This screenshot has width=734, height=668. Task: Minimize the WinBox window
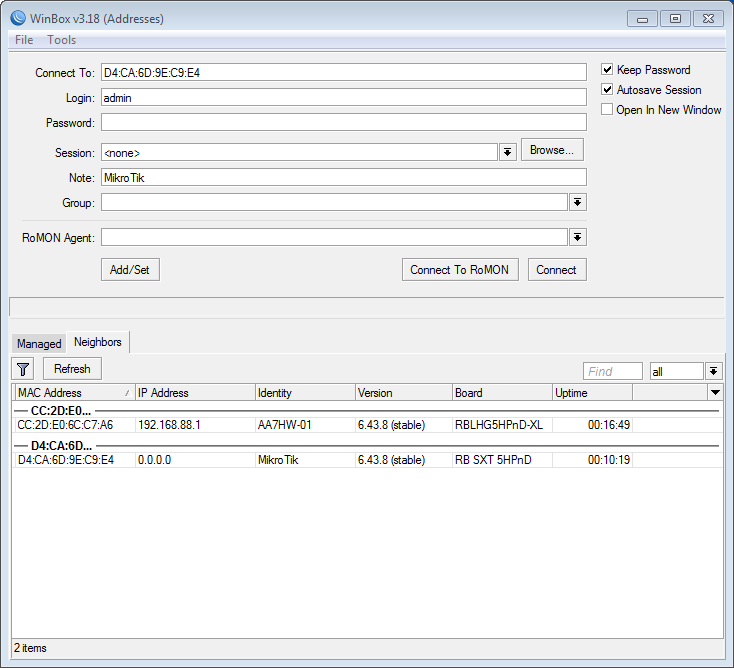tap(642, 19)
